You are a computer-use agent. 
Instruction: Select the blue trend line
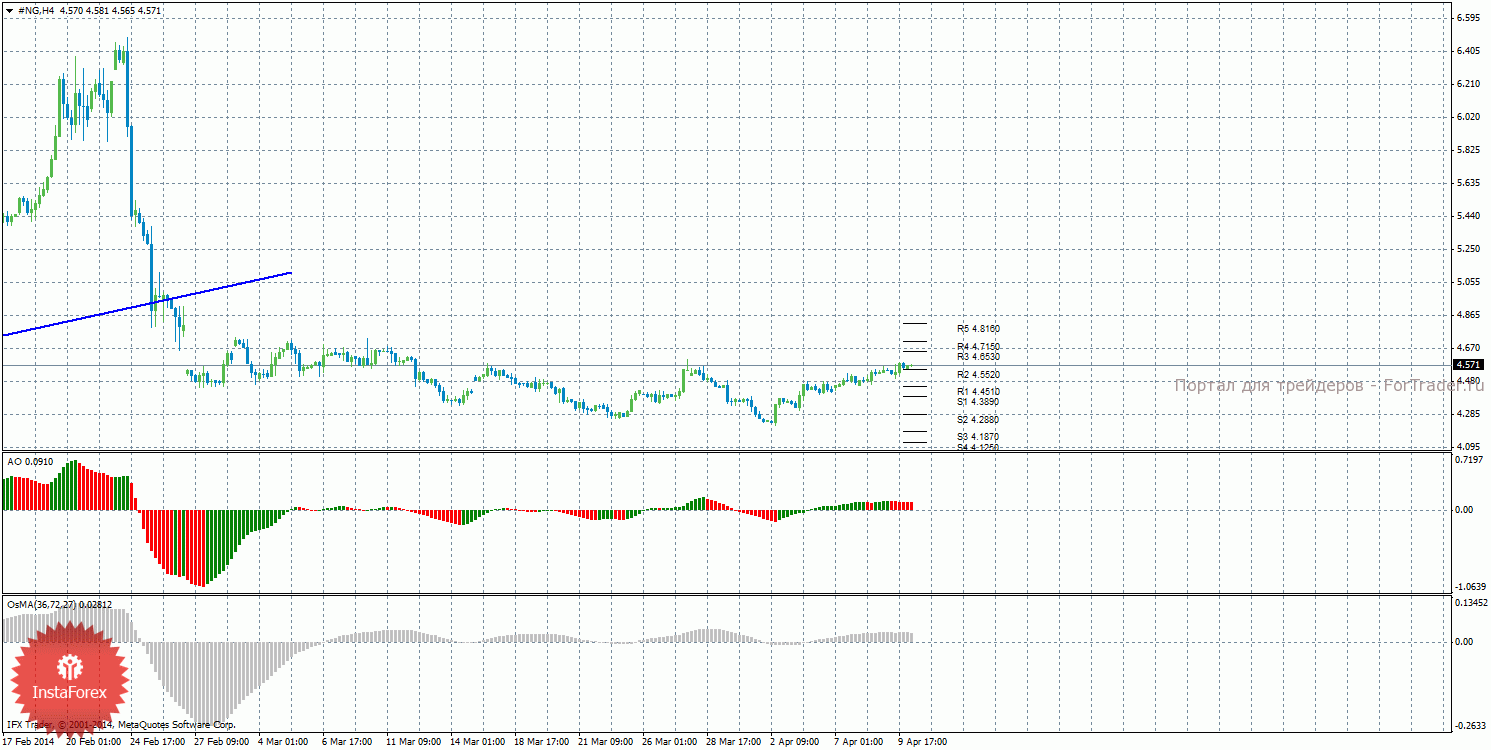click(x=150, y=303)
